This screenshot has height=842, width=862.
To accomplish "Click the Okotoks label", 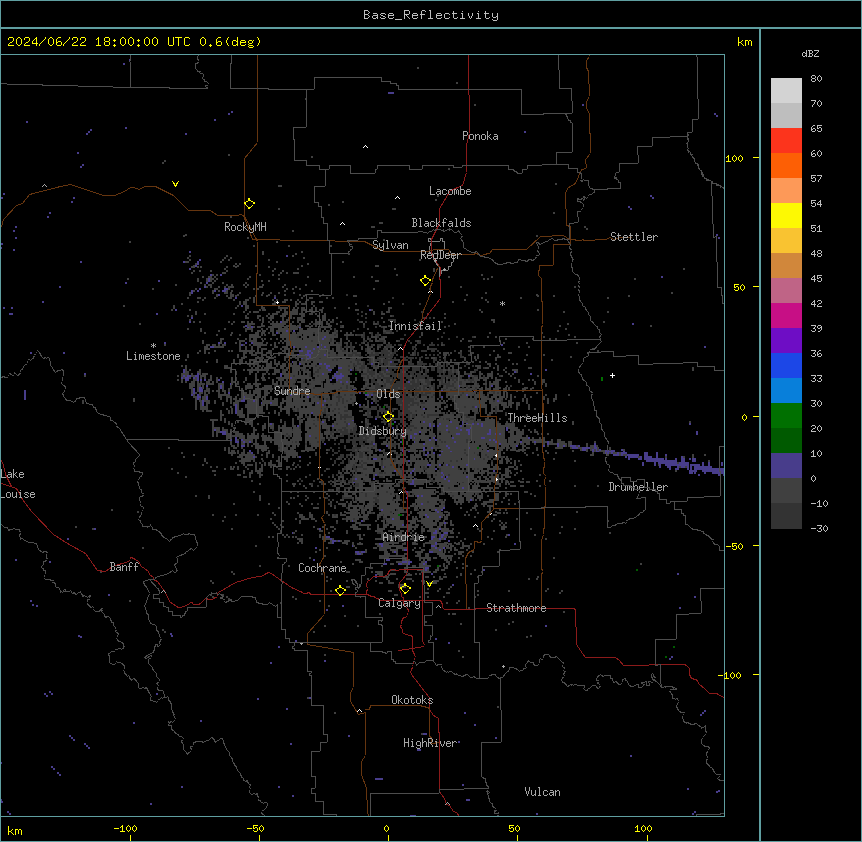I will pos(412,700).
